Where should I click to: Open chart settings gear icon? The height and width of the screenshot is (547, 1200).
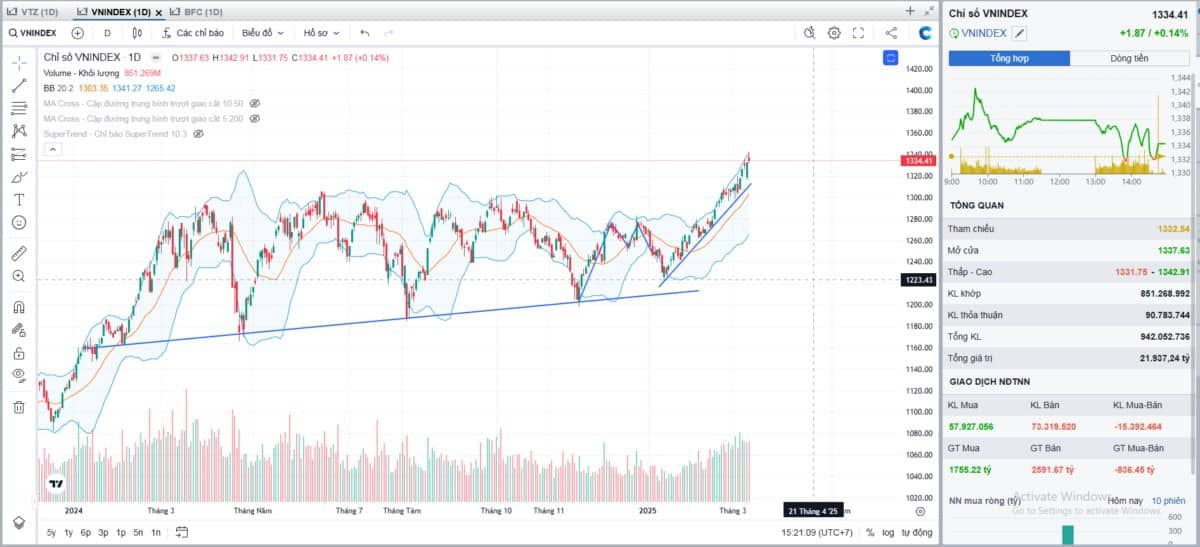coord(834,33)
